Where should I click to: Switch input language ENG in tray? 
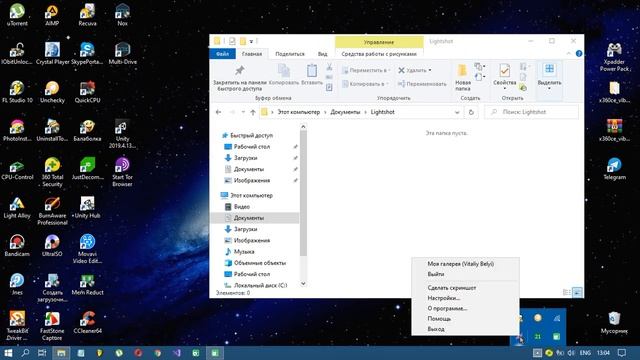click(x=585, y=353)
